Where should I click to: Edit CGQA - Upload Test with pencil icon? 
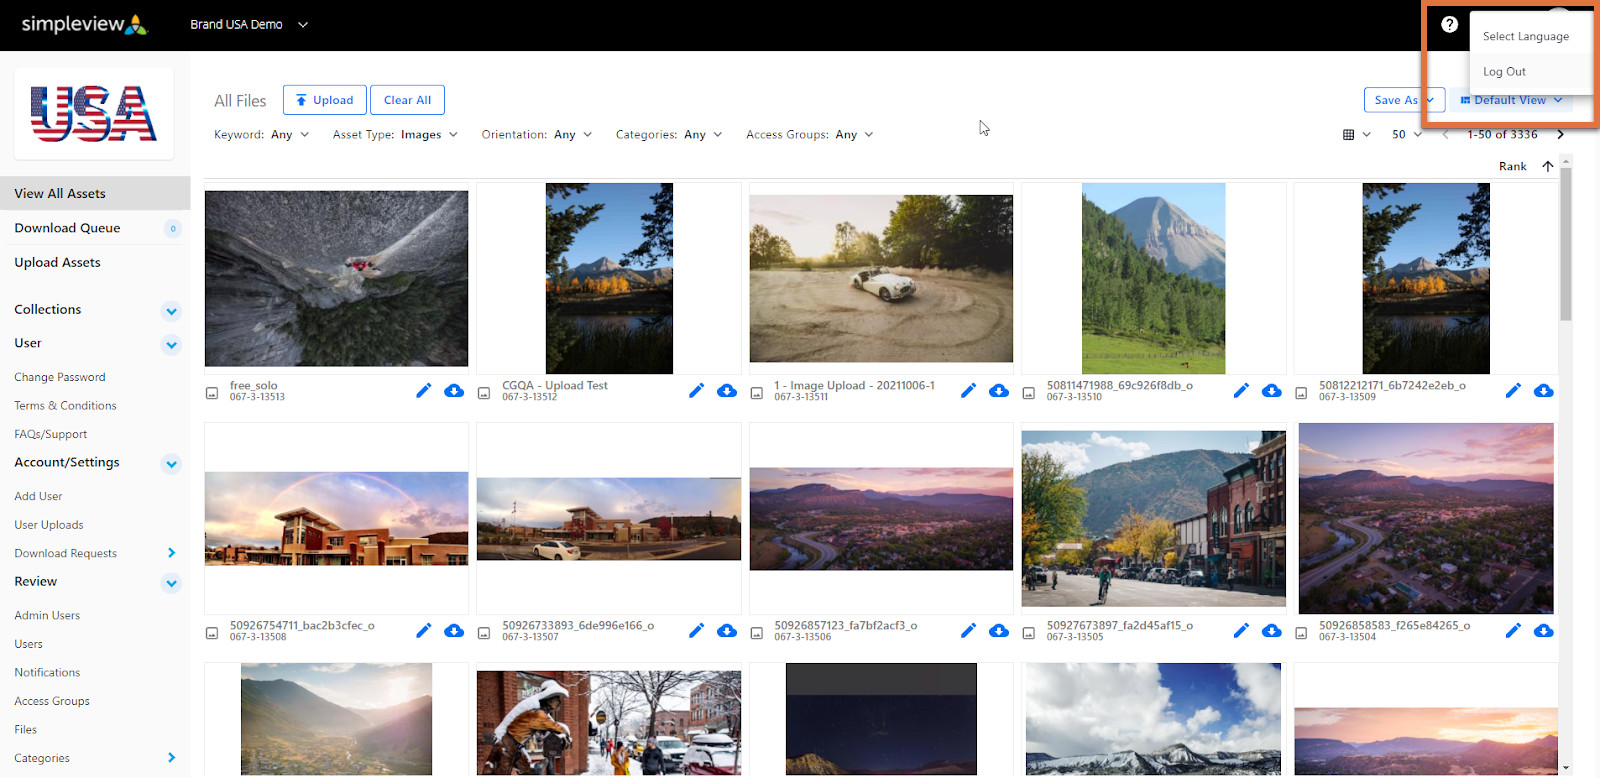[697, 391]
